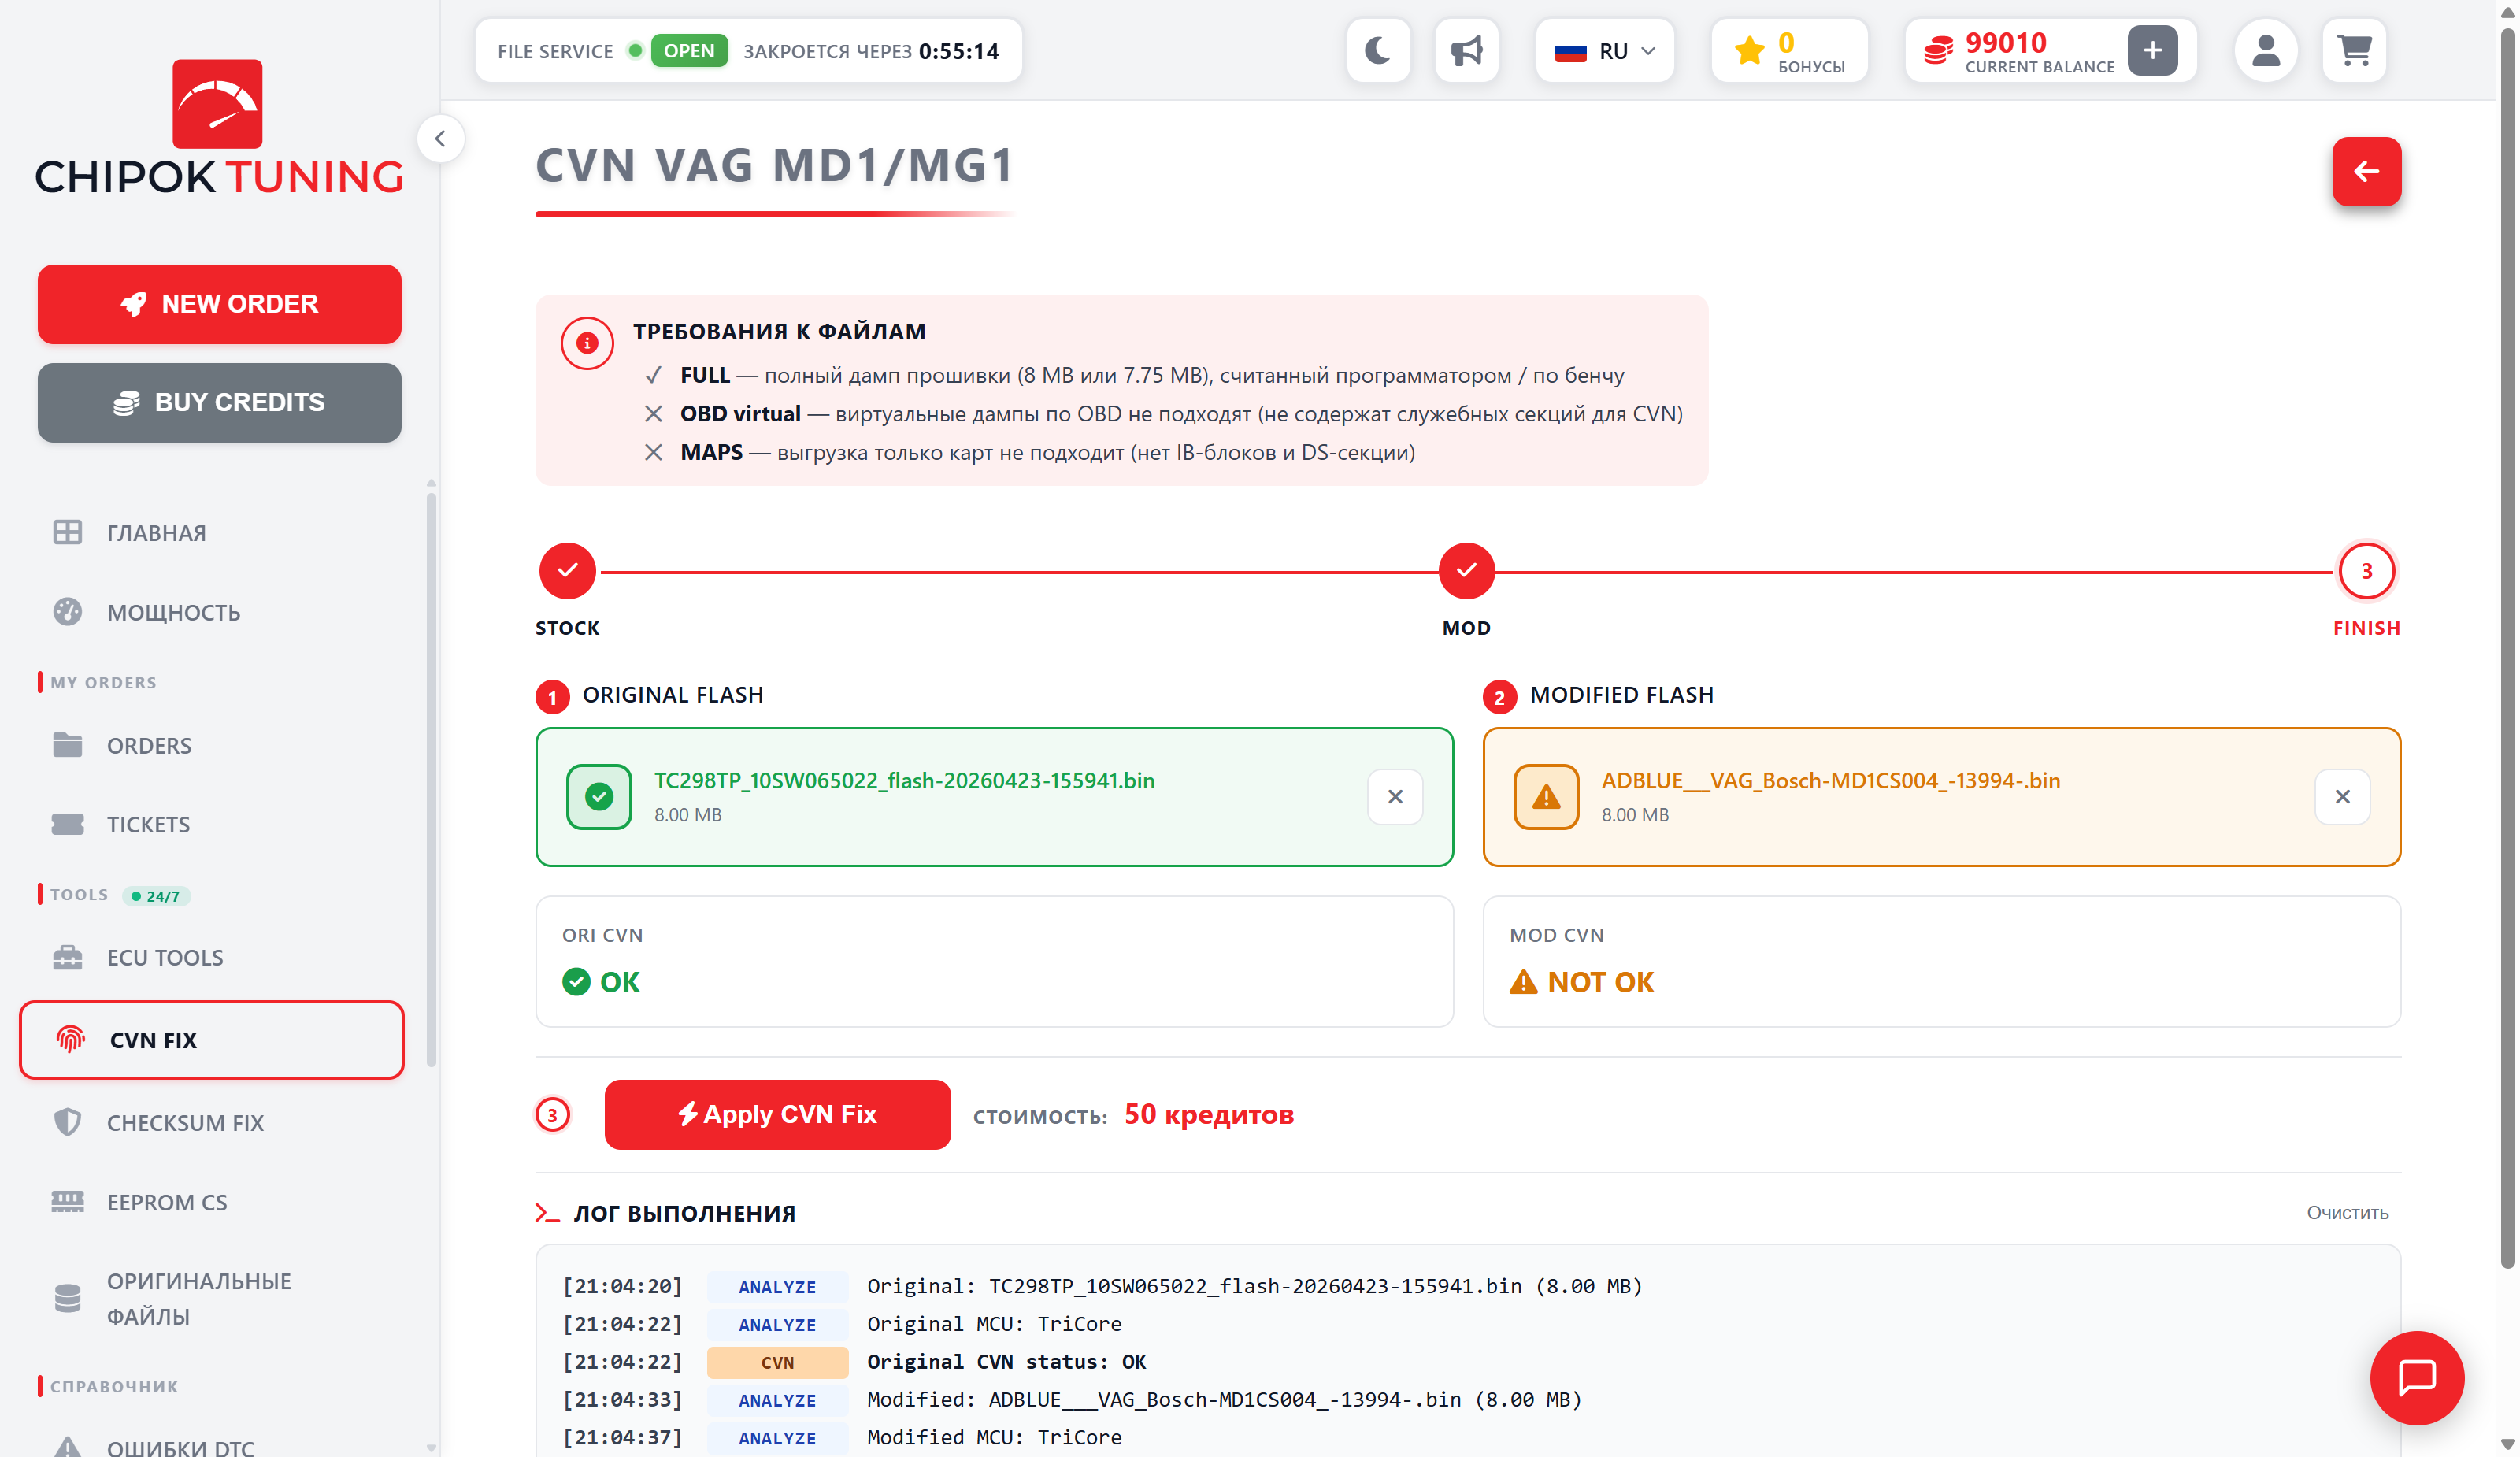Image resolution: width=2520 pixels, height=1457 pixels.
Task: Start a NEW ORDER
Action: click(219, 304)
